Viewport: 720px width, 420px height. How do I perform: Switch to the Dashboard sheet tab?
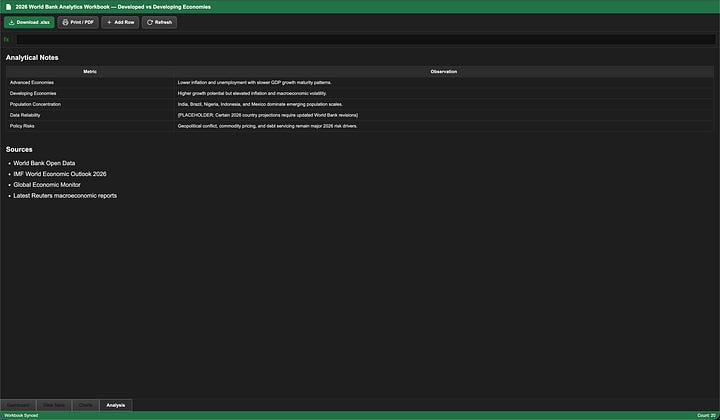click(18, 405)
